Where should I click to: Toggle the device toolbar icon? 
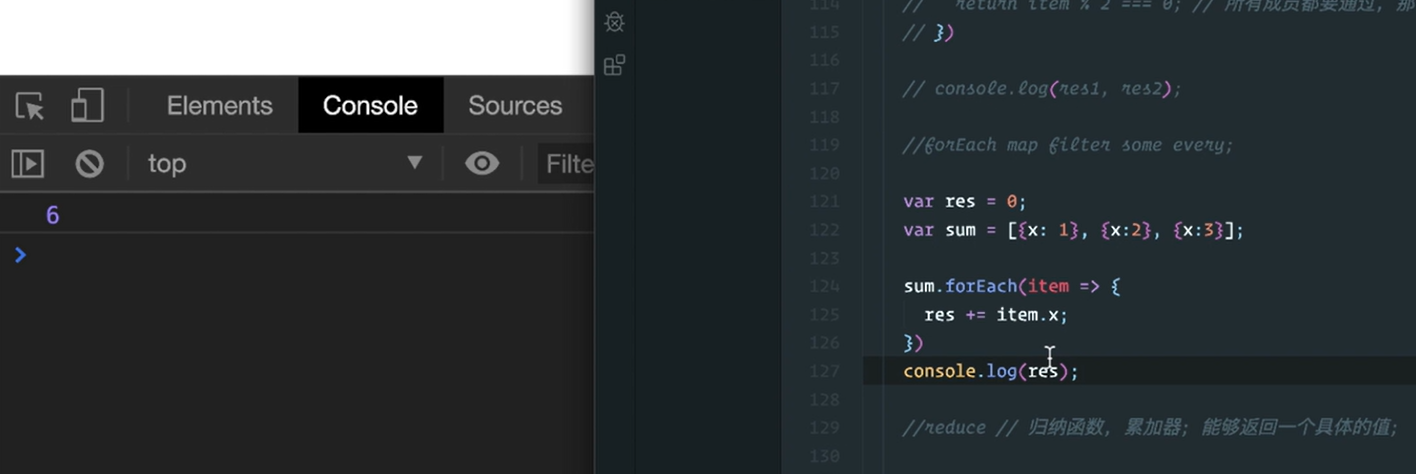coord(87,106)
